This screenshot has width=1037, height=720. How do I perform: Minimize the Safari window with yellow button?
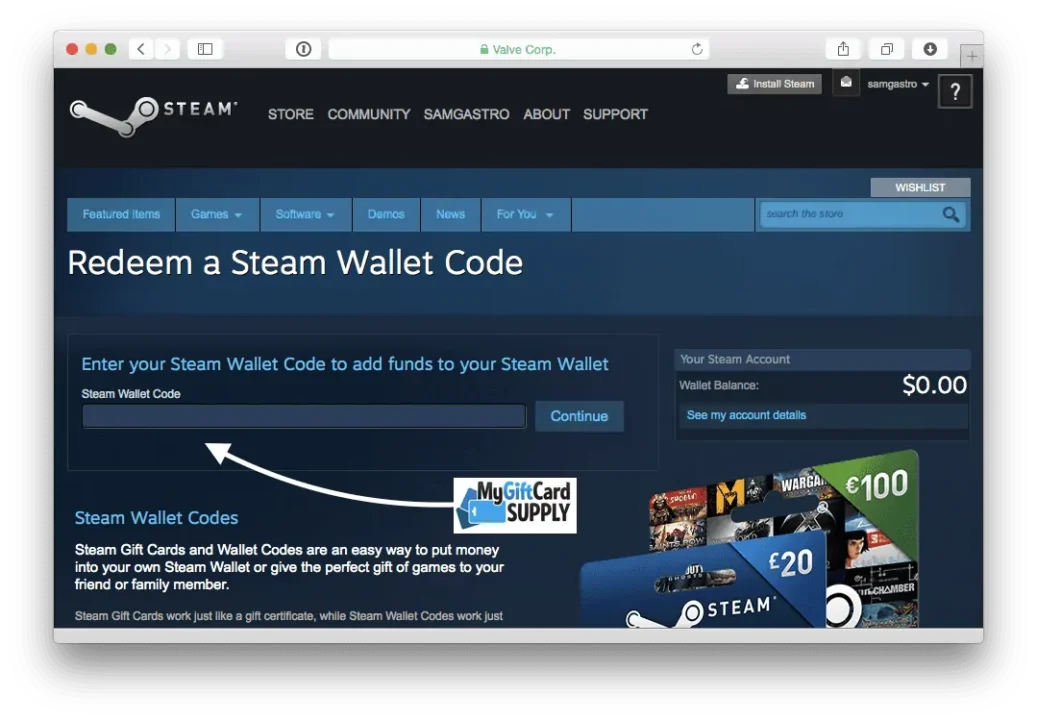91,49
